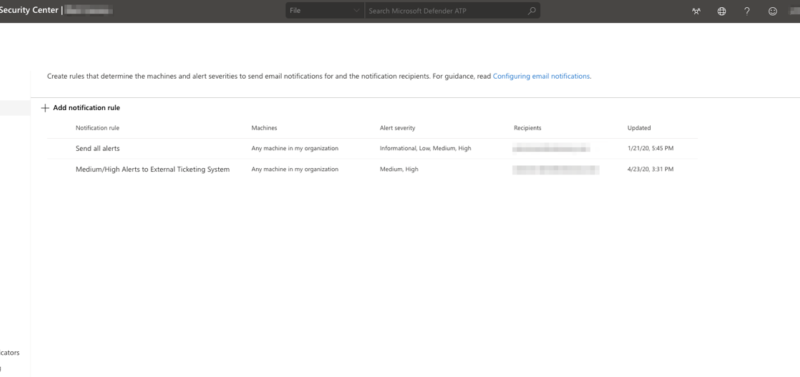
Task: Sort by Notification rule column header
Action: pos(97,128)
